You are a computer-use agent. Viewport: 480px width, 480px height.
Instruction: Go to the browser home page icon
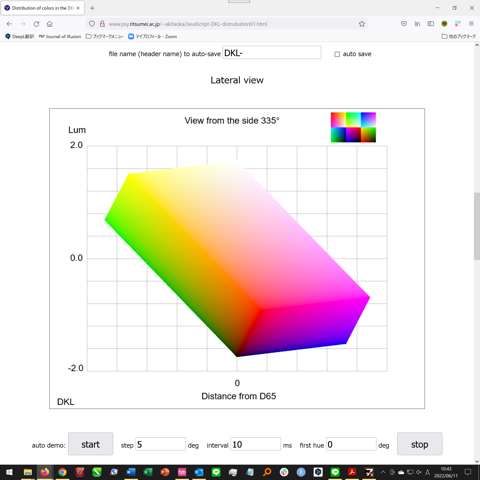click(50, 24)
